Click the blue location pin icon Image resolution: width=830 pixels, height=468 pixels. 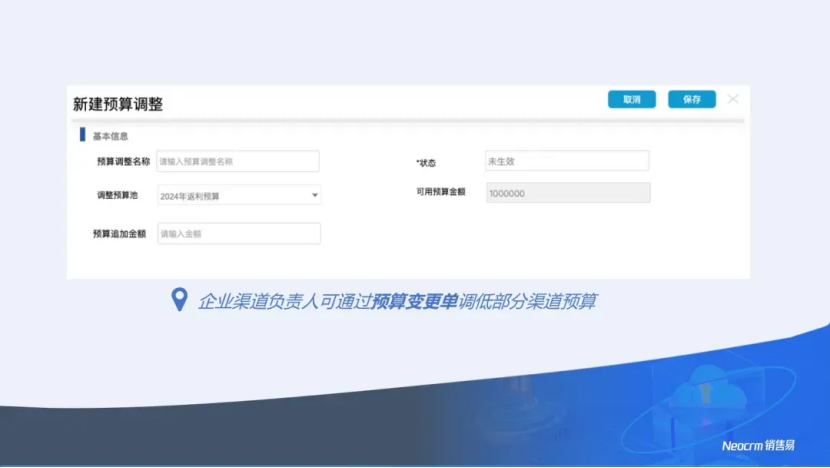(x=180, y=300)
